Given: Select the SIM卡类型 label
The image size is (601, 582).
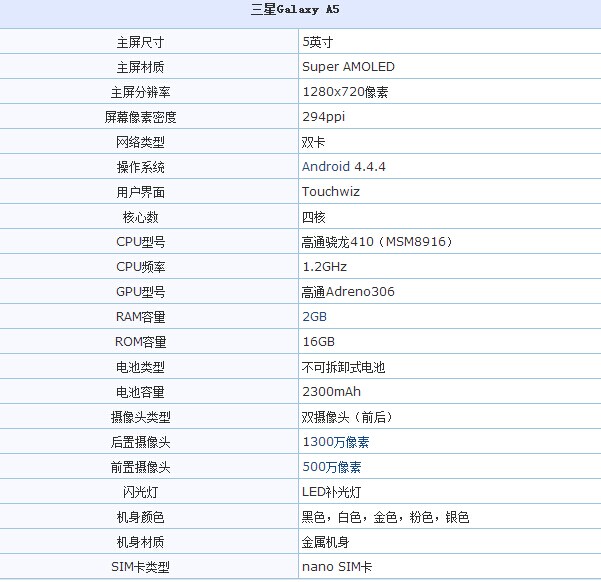Looking at the screenshot, I should [x=140, y=567].
